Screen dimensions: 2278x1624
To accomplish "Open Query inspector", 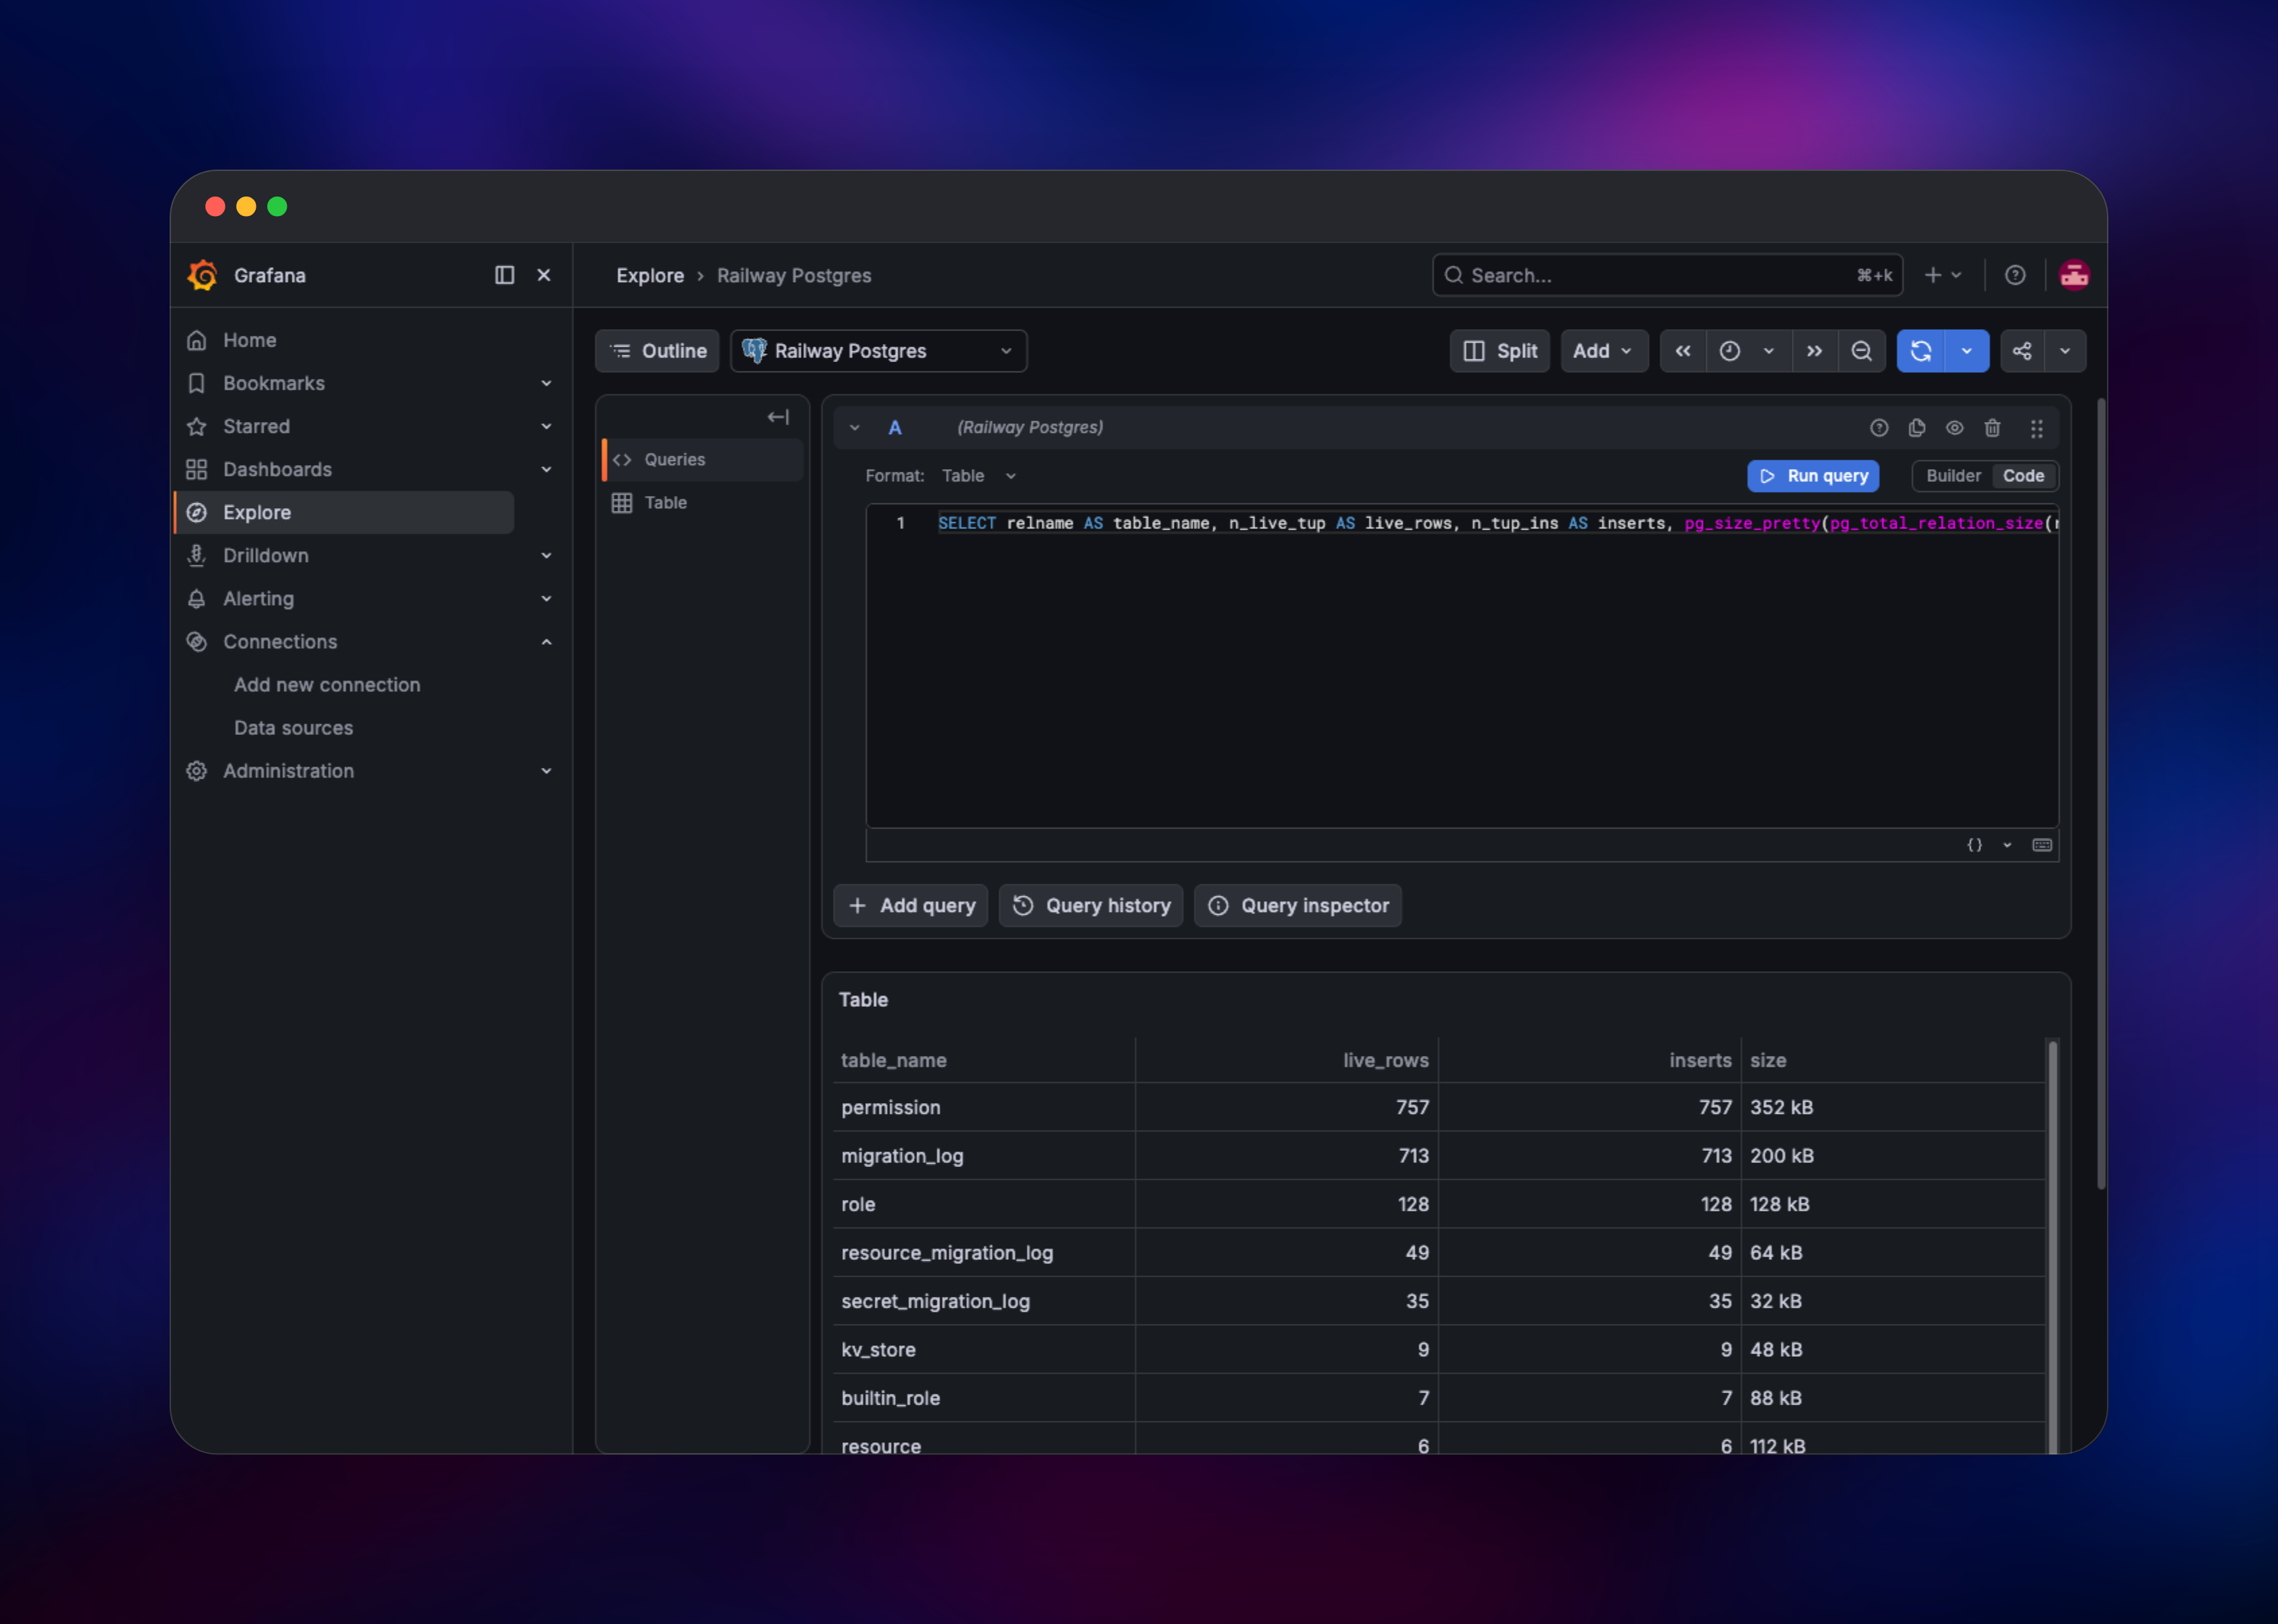I will click(1298, 905).
